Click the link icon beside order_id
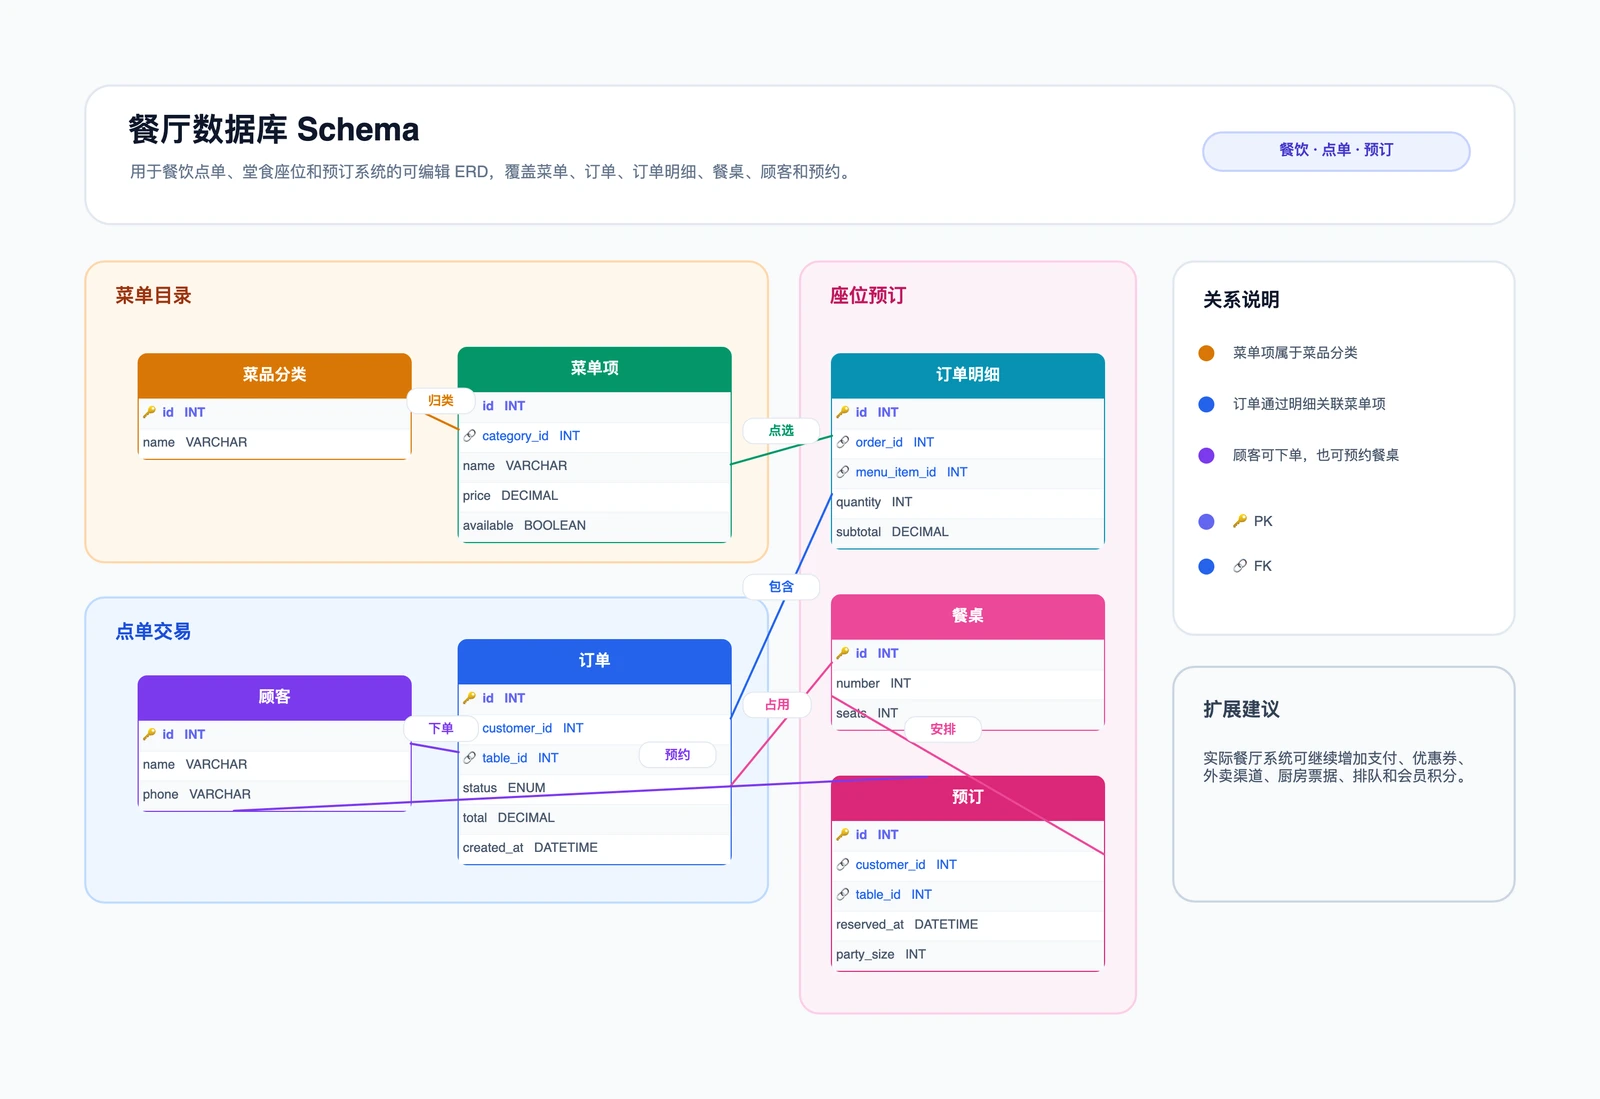 coord(843,442)
